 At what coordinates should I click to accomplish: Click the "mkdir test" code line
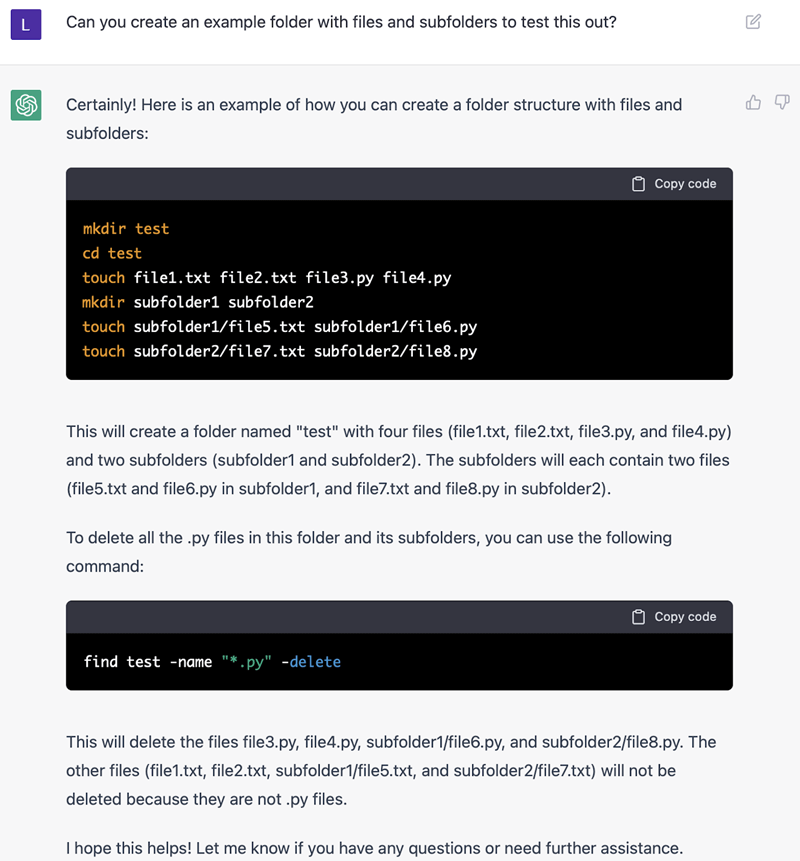click(x=126, y=229)
